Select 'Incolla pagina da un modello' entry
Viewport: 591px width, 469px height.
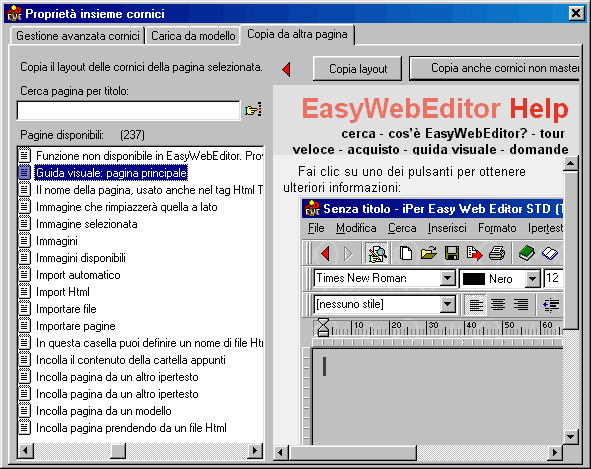point(104,411)
